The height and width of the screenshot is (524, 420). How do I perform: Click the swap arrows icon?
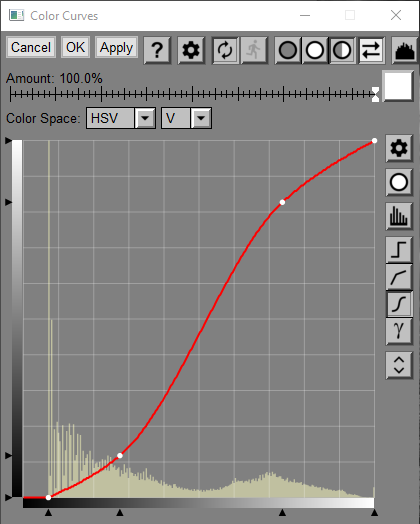coord(371,50)
